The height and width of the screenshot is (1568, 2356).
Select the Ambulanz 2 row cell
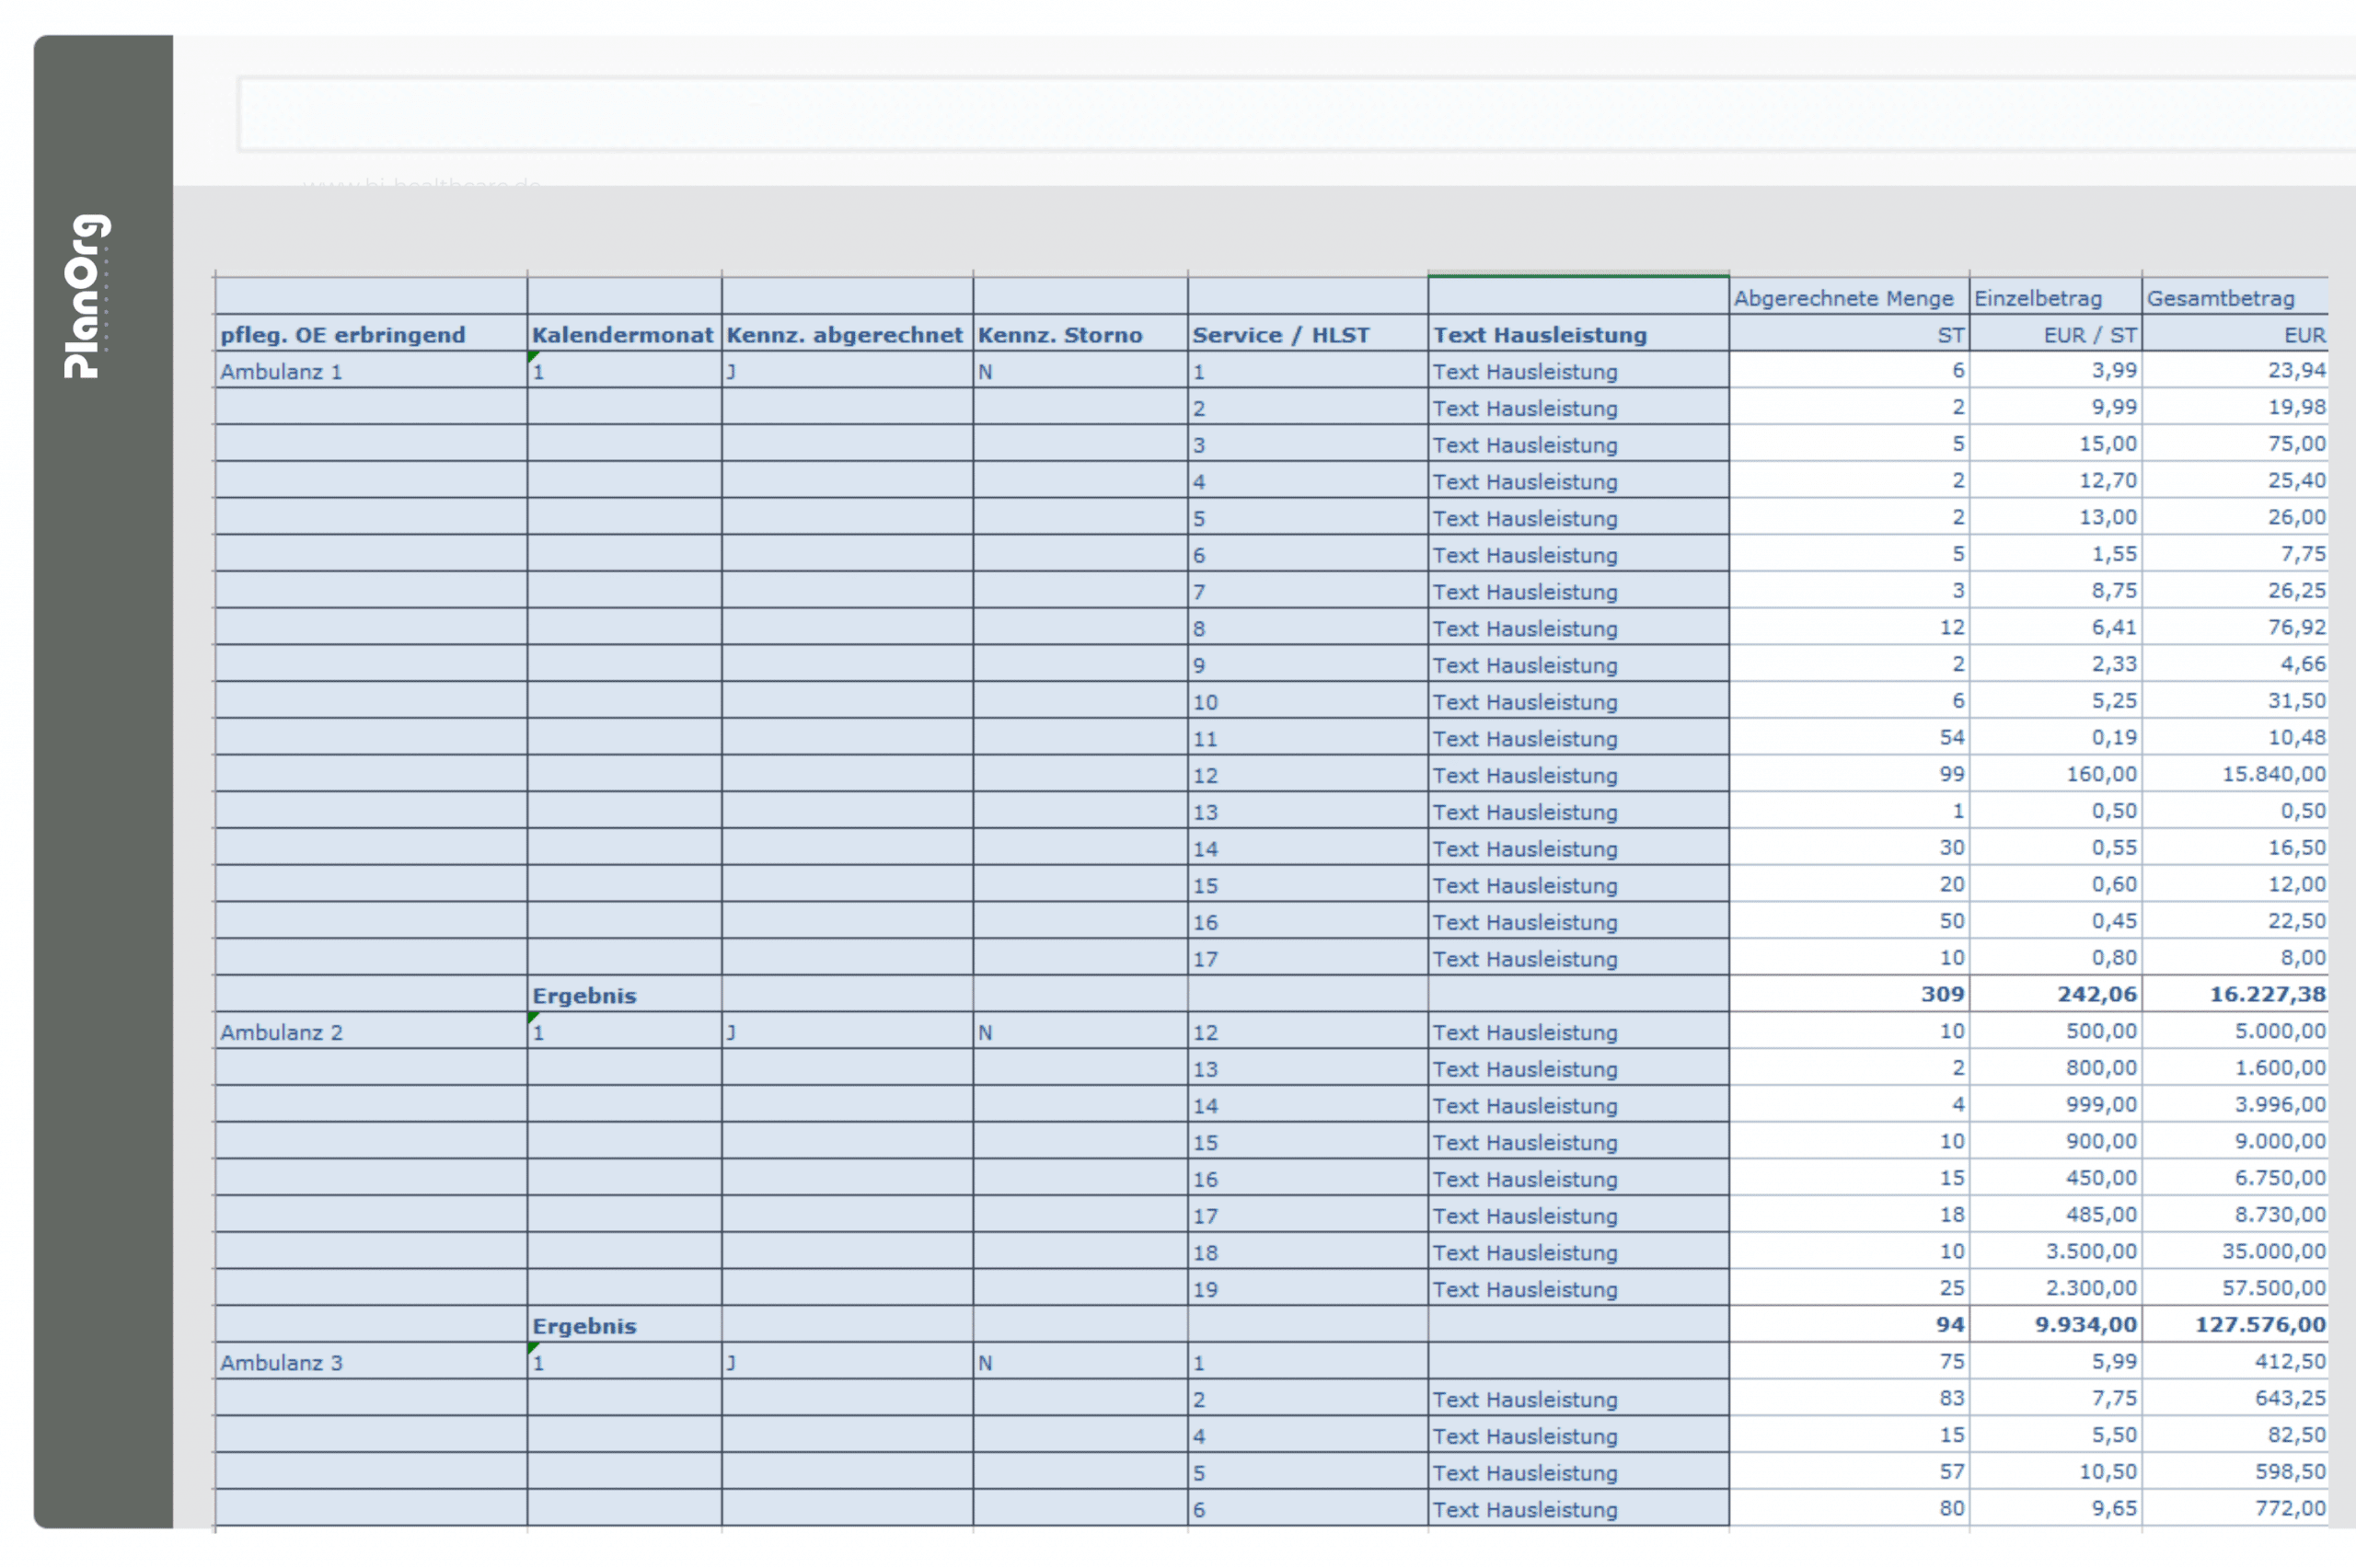coord(371,1032)
